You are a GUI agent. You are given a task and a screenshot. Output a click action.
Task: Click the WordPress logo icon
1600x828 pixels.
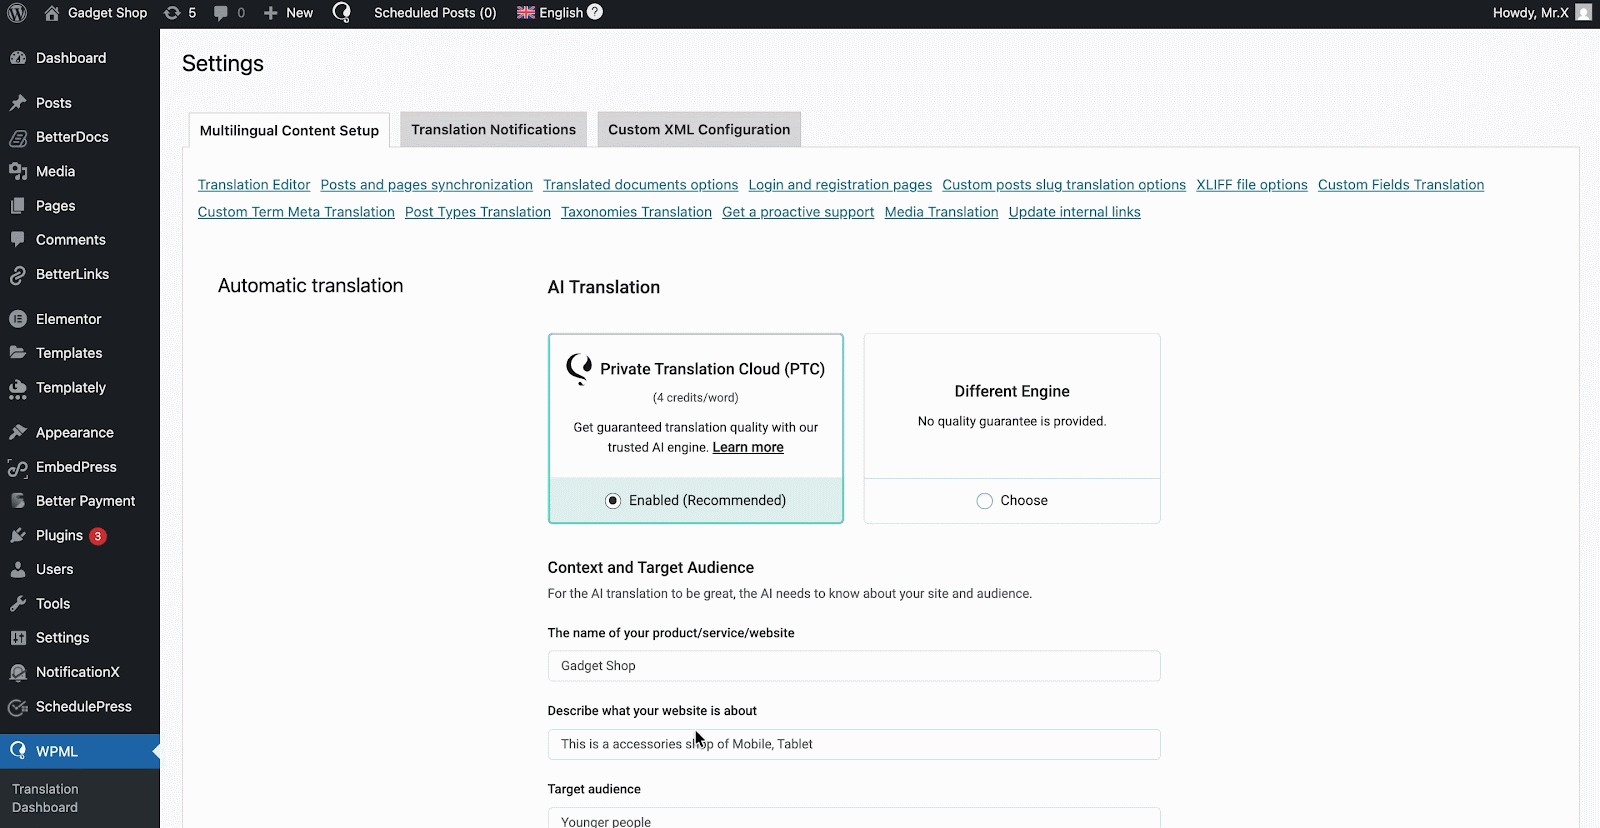pyautogui.click(x=17, y=13)
